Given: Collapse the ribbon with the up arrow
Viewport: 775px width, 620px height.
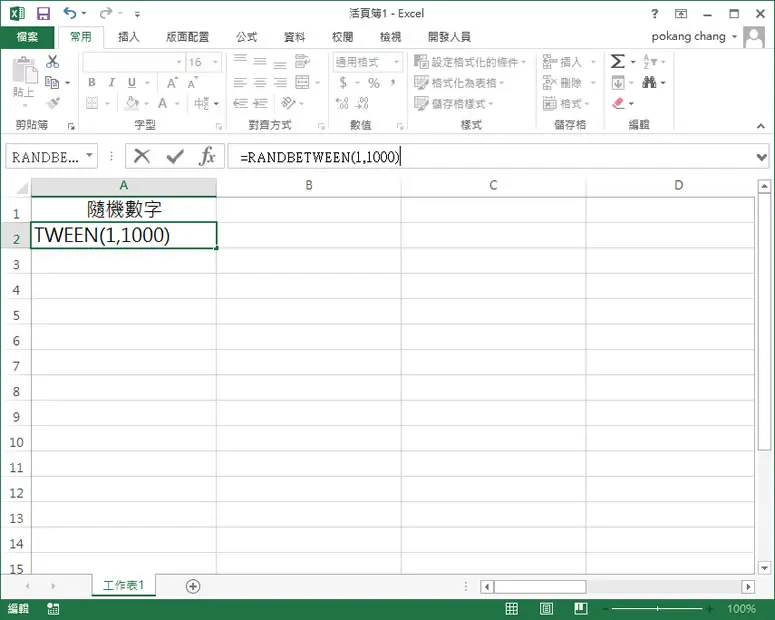Looking at the screenshot, I should (x=761, y=126).
